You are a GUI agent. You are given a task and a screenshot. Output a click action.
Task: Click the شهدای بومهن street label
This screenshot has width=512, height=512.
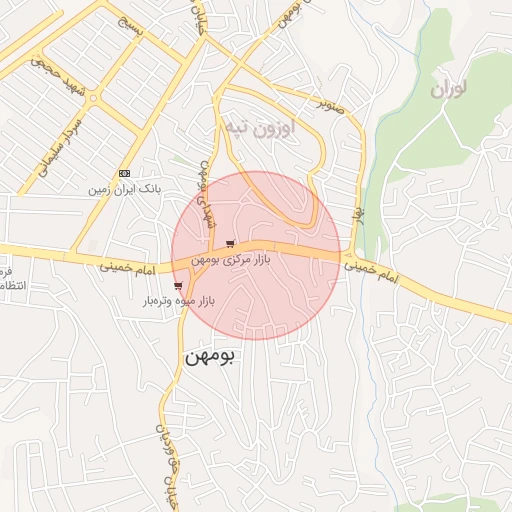(x=206, y=194)
